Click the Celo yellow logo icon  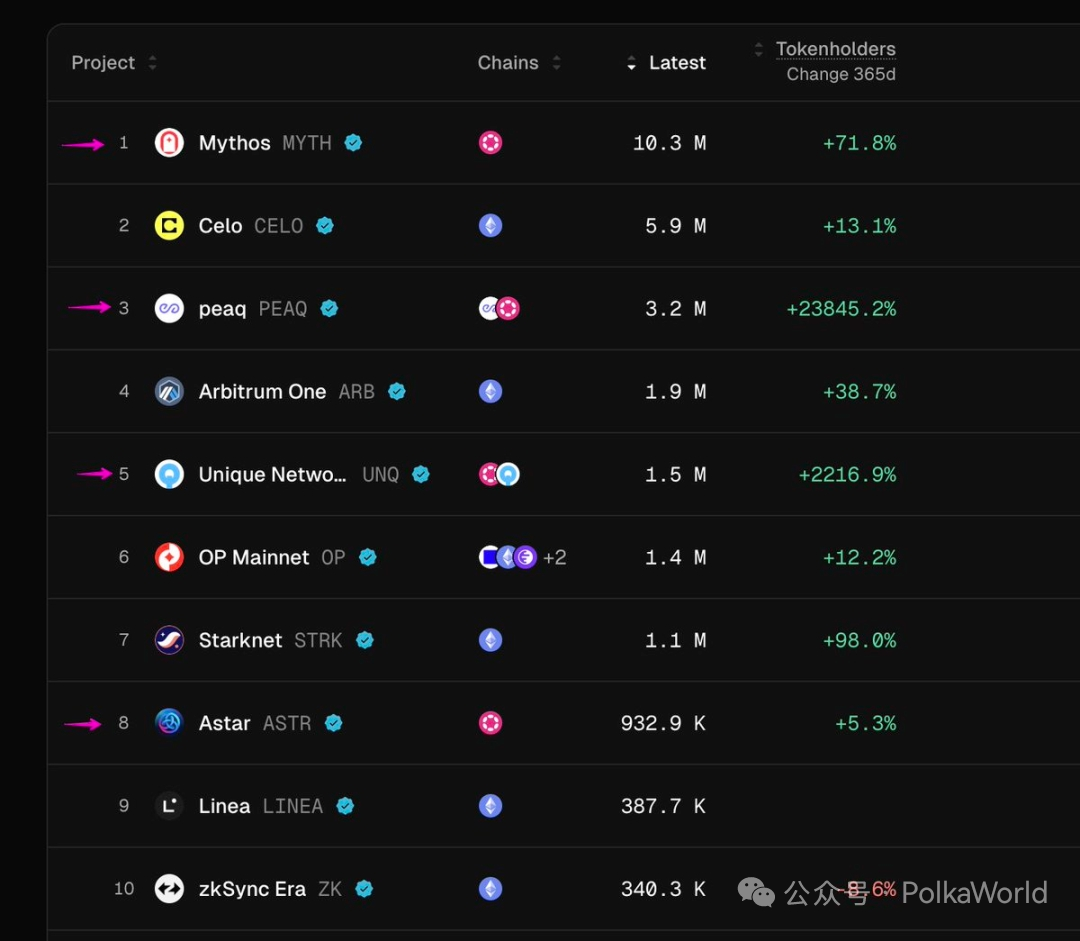169,226
